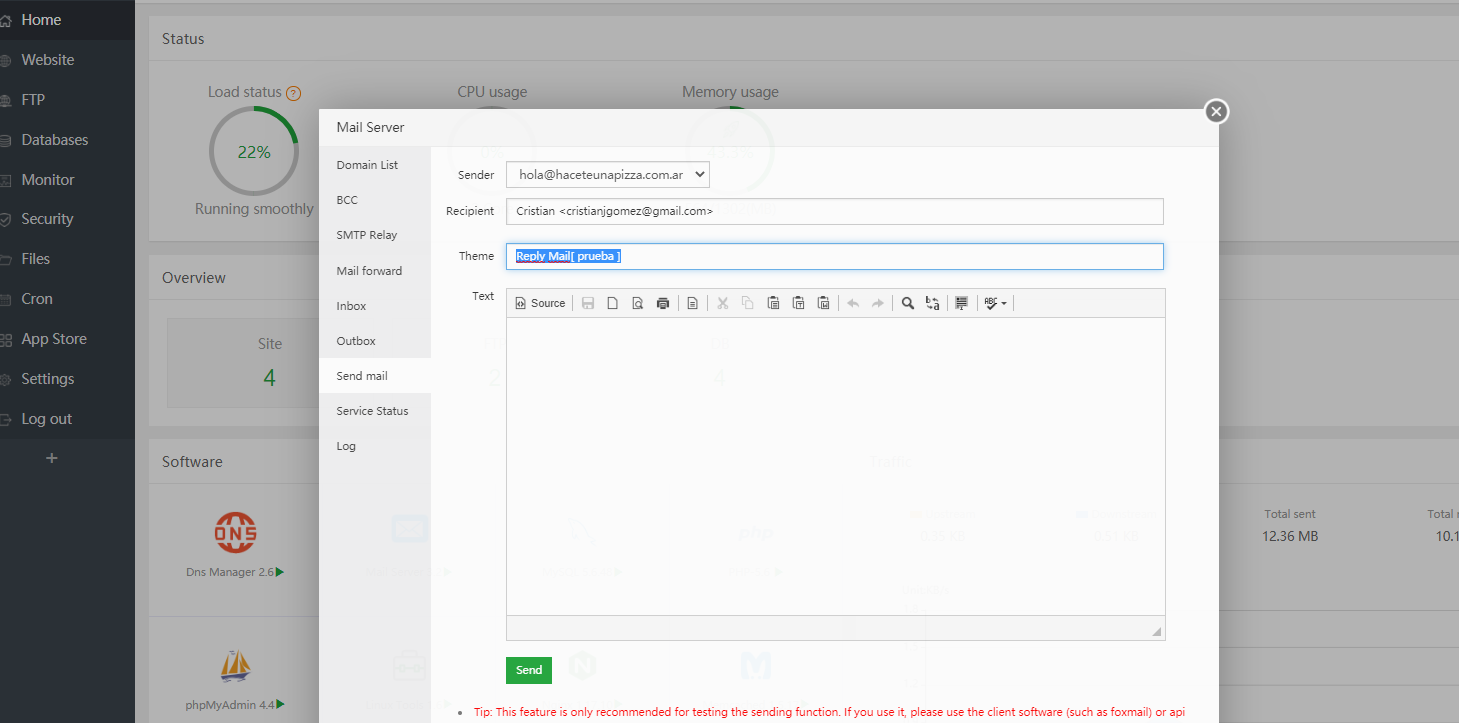
Task: Open the Service Status tab
Action: tap(372, 411)
